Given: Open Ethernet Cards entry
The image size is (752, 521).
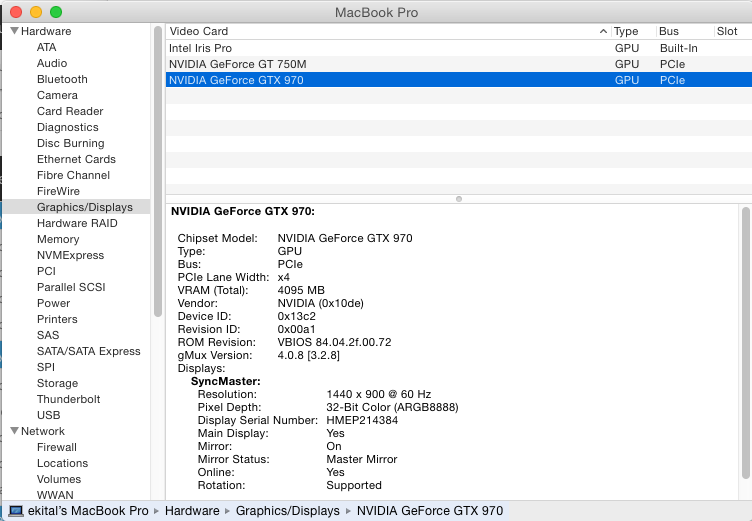Looking at the screenshot, I should [76, 159].
